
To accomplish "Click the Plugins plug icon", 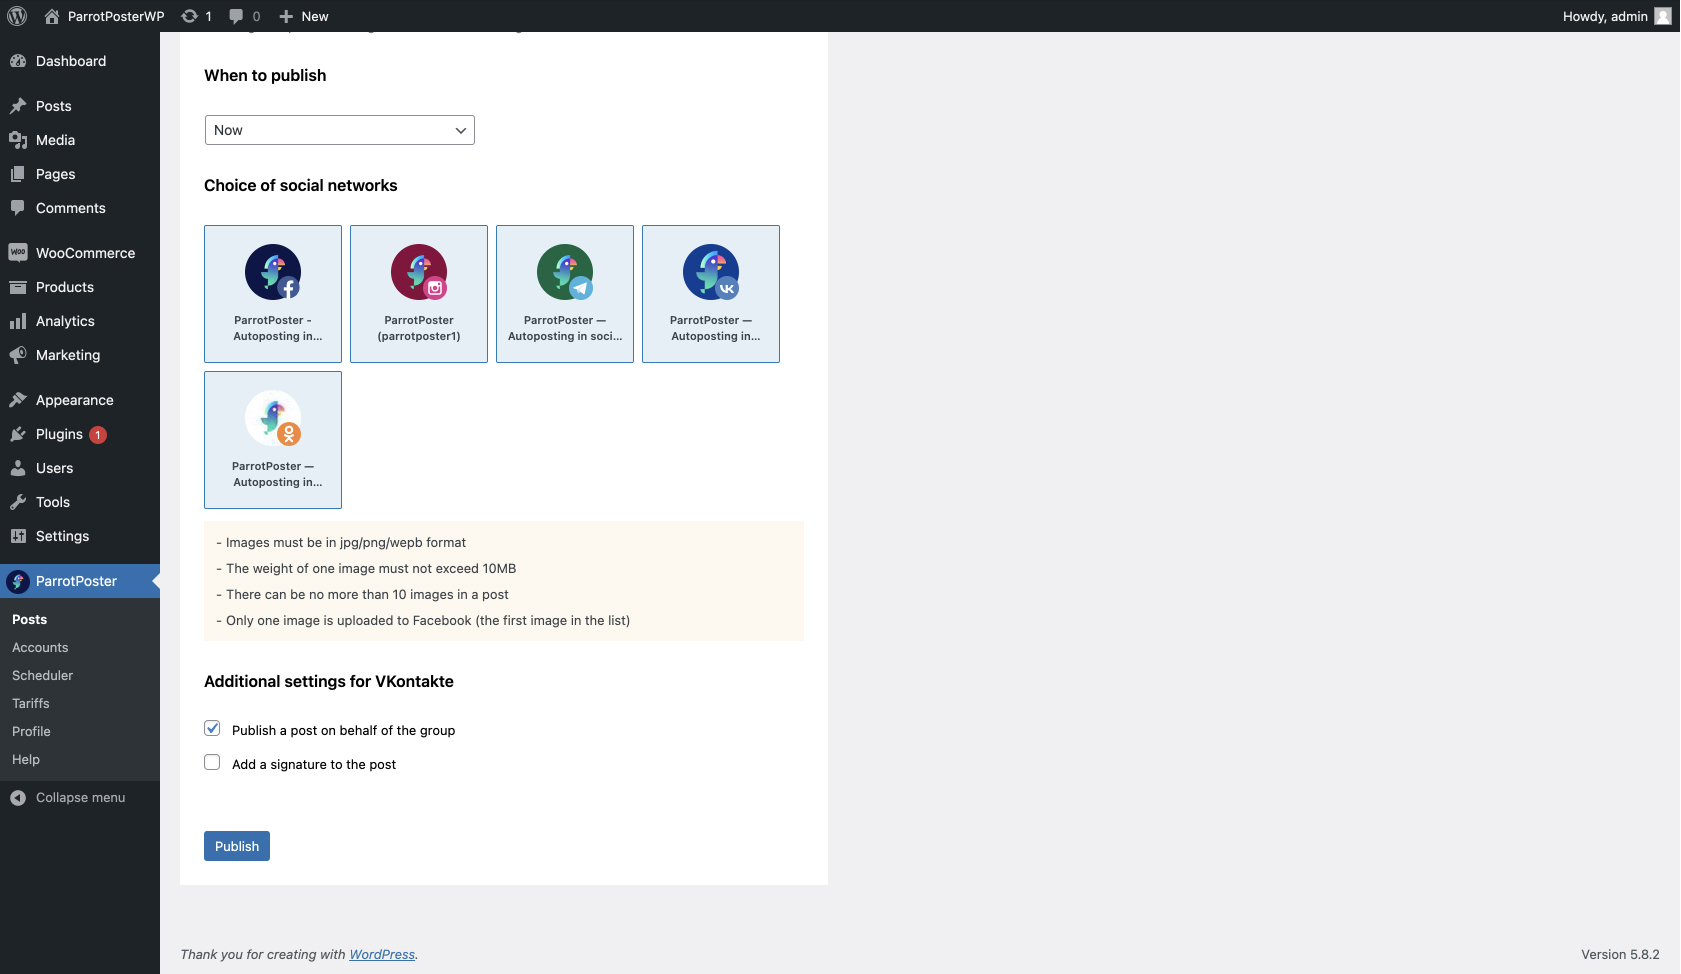I will pos(18,434).
